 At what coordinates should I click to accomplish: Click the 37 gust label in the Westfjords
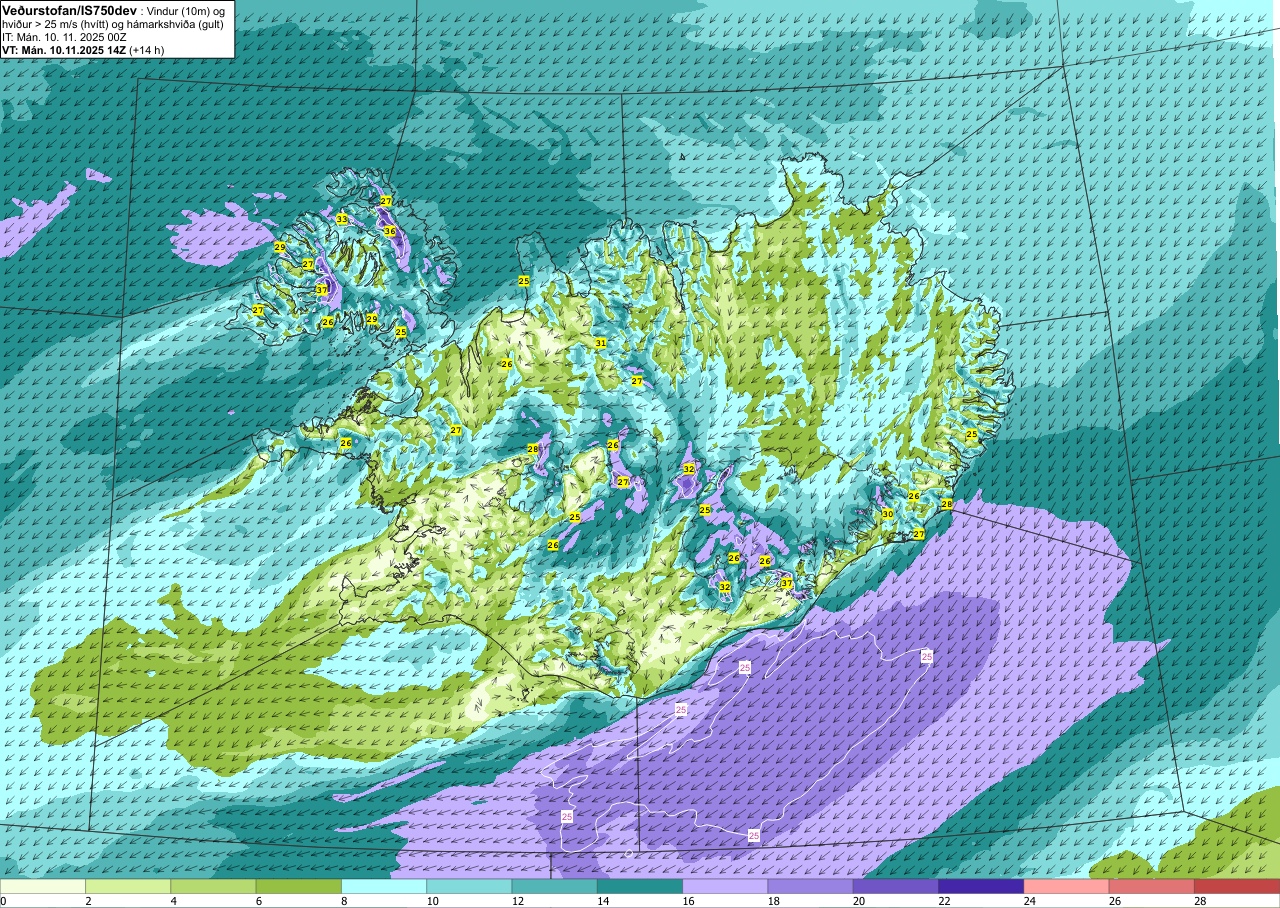(x=322, y=289)
